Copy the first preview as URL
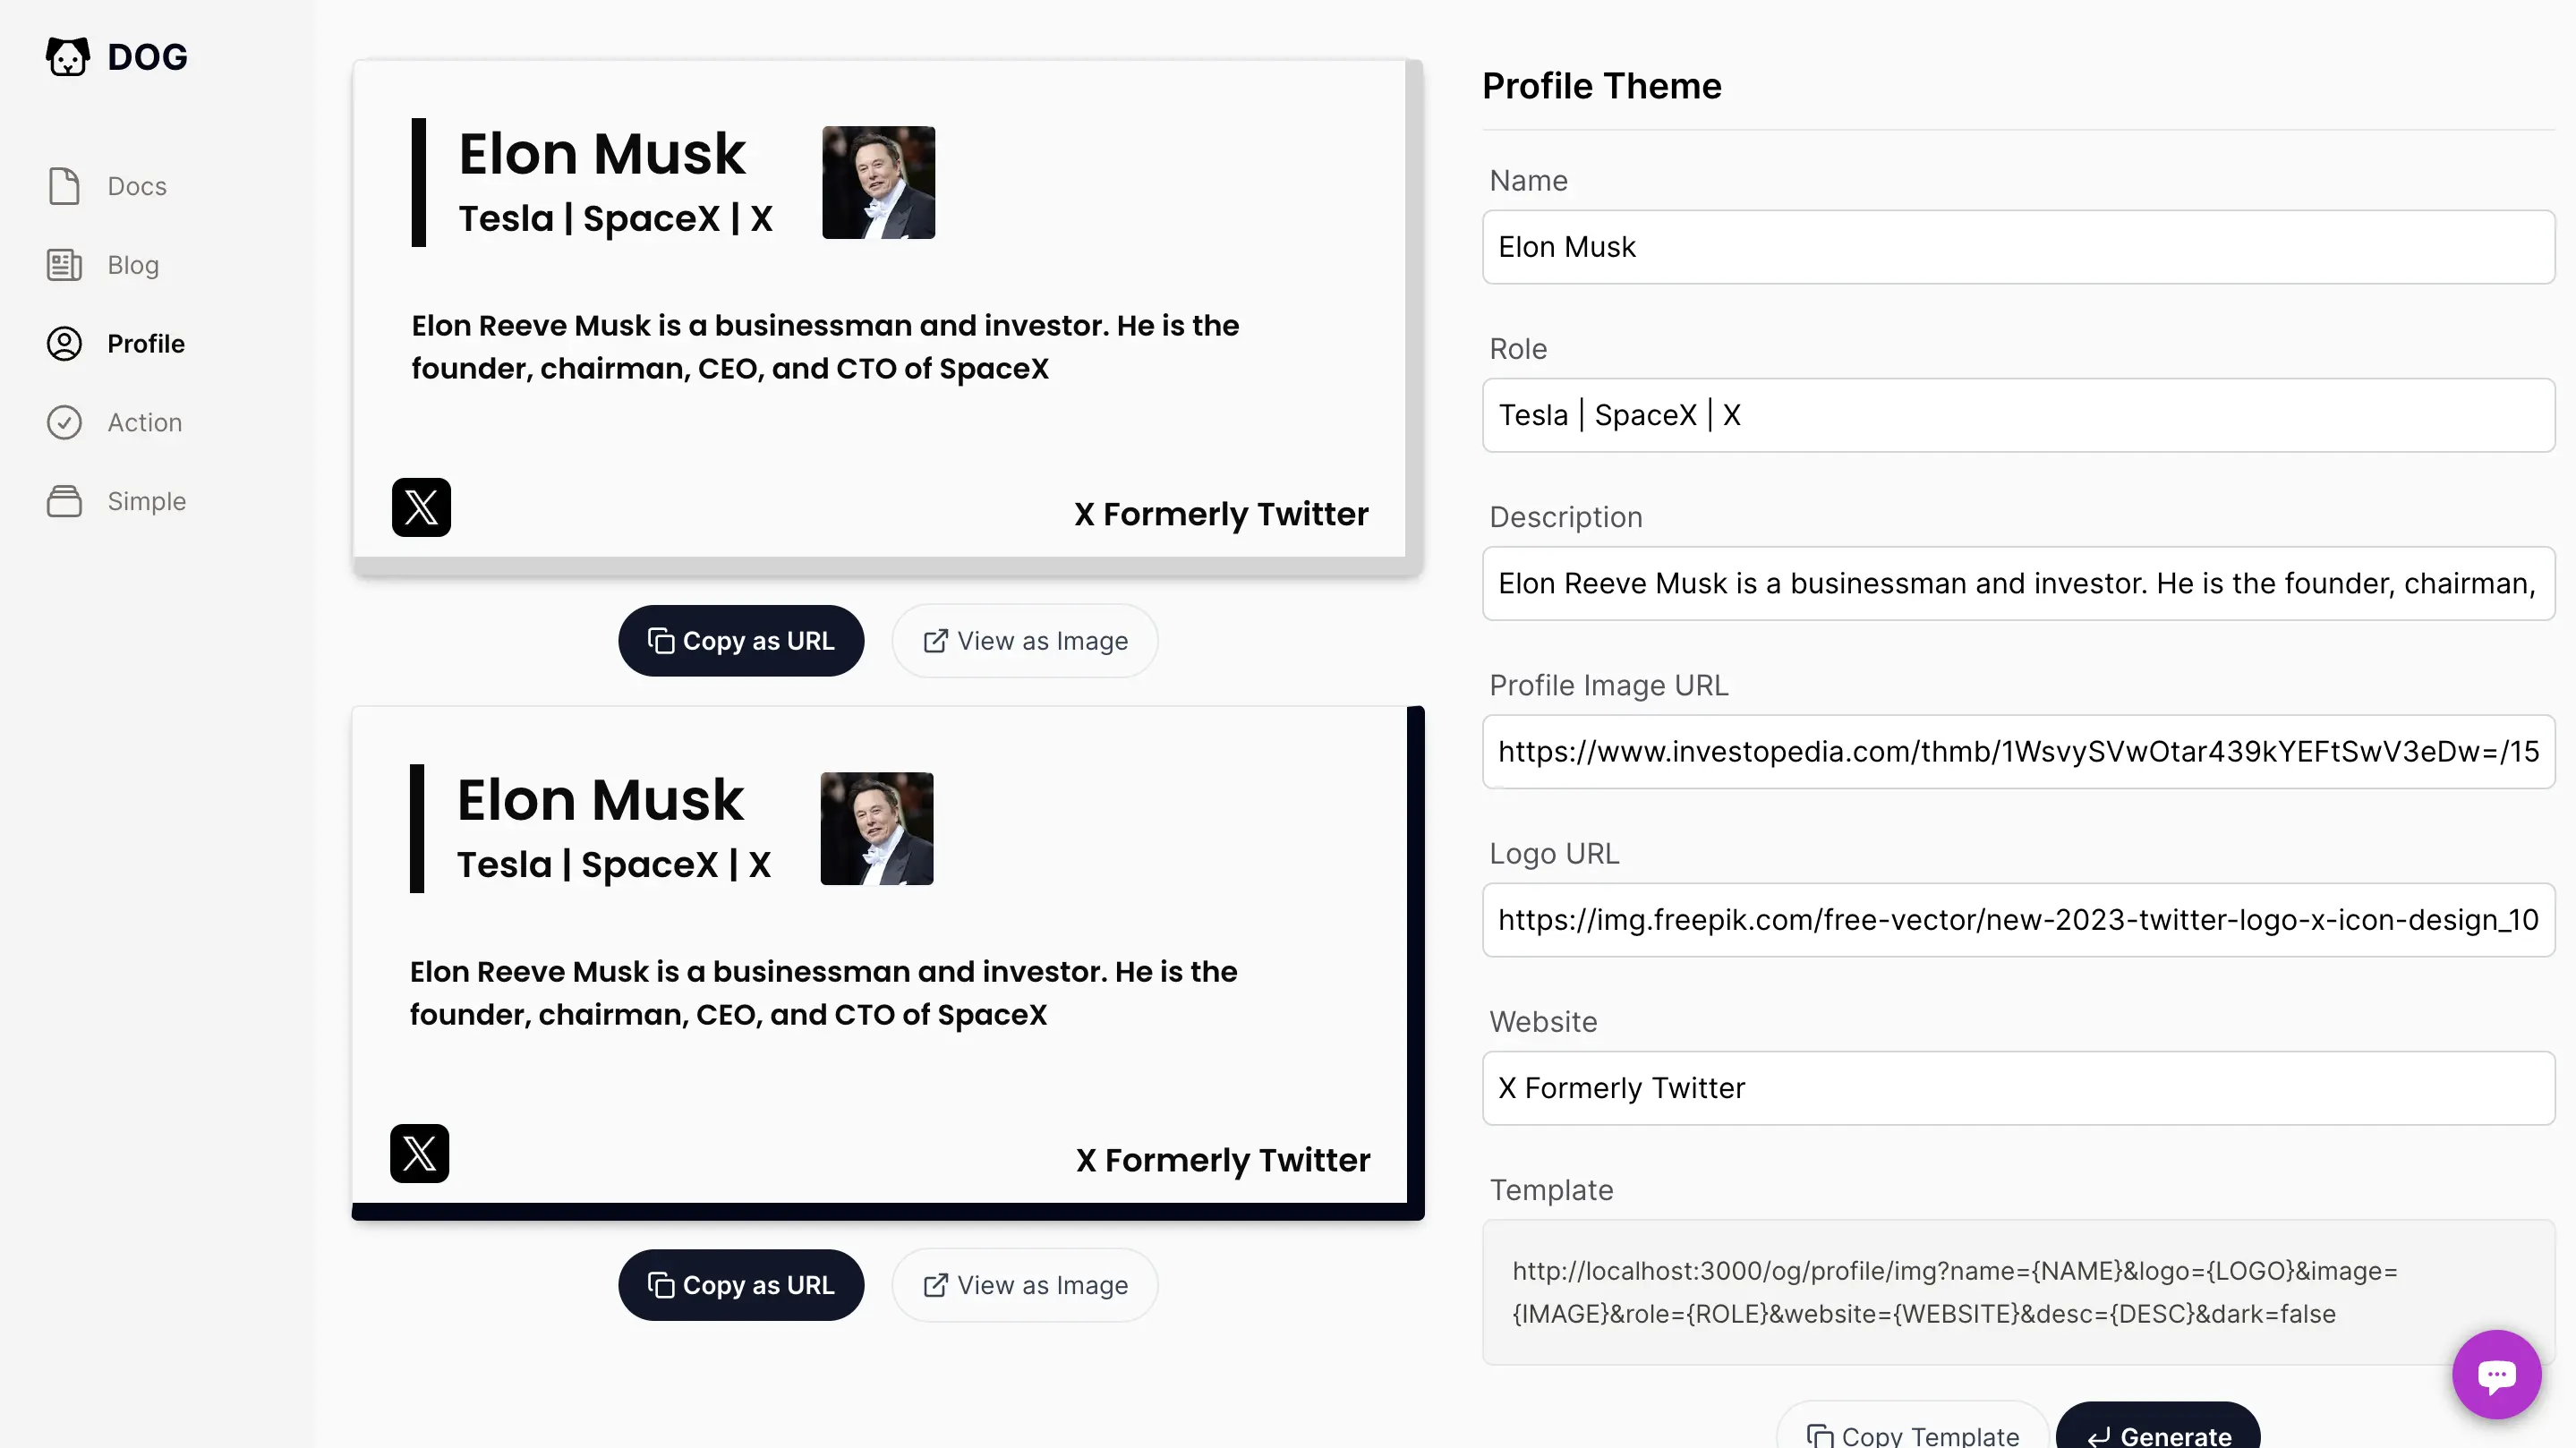Viewport: 2576px width, 1448px height. pyautogui.click(x=741, y=641)
